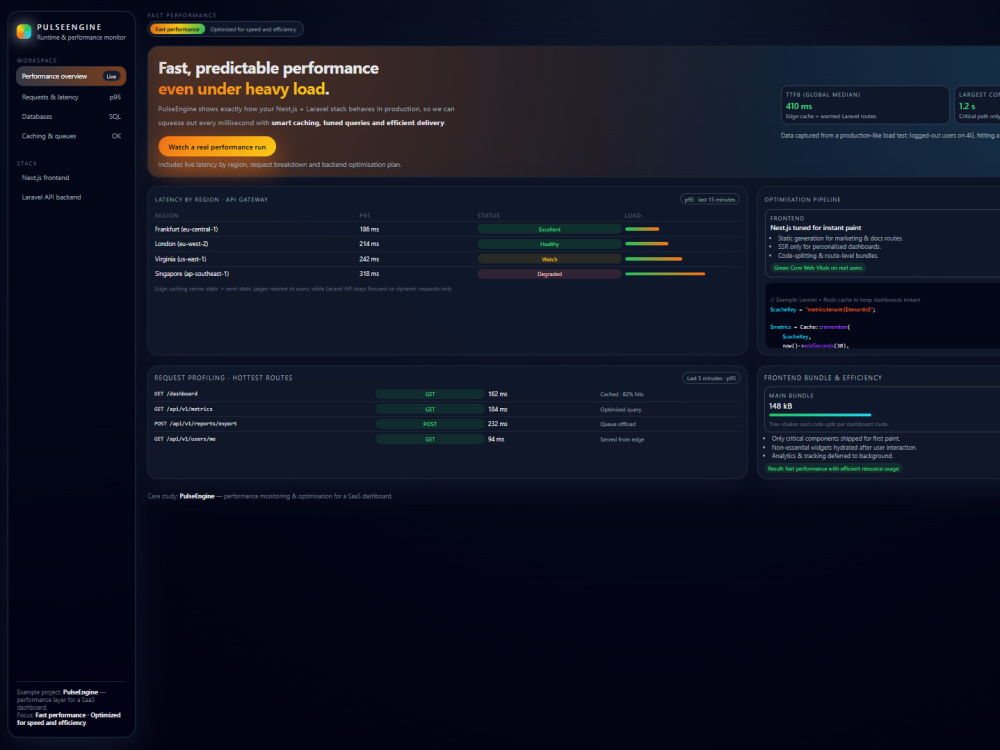The height and width of the screenshot is (750, 1000).
Task: Open Databases section in sidebar
Action: [71, 117]
